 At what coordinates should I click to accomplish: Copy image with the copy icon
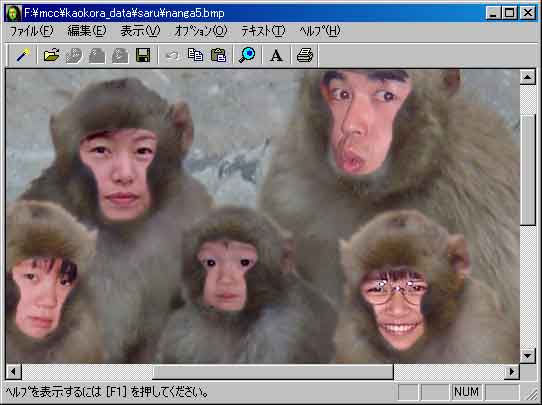pos(195,55)
